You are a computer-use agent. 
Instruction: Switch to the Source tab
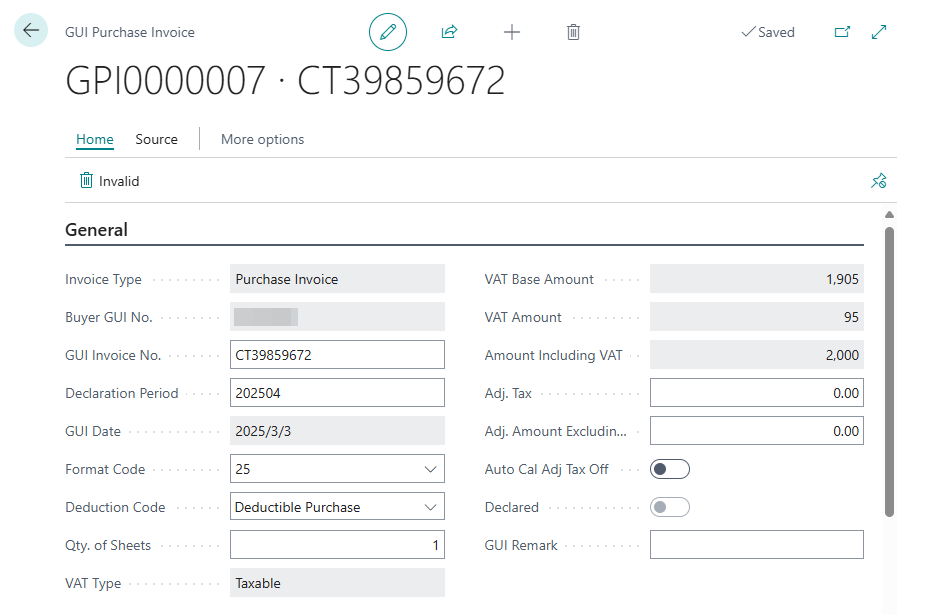pos(156,139)
